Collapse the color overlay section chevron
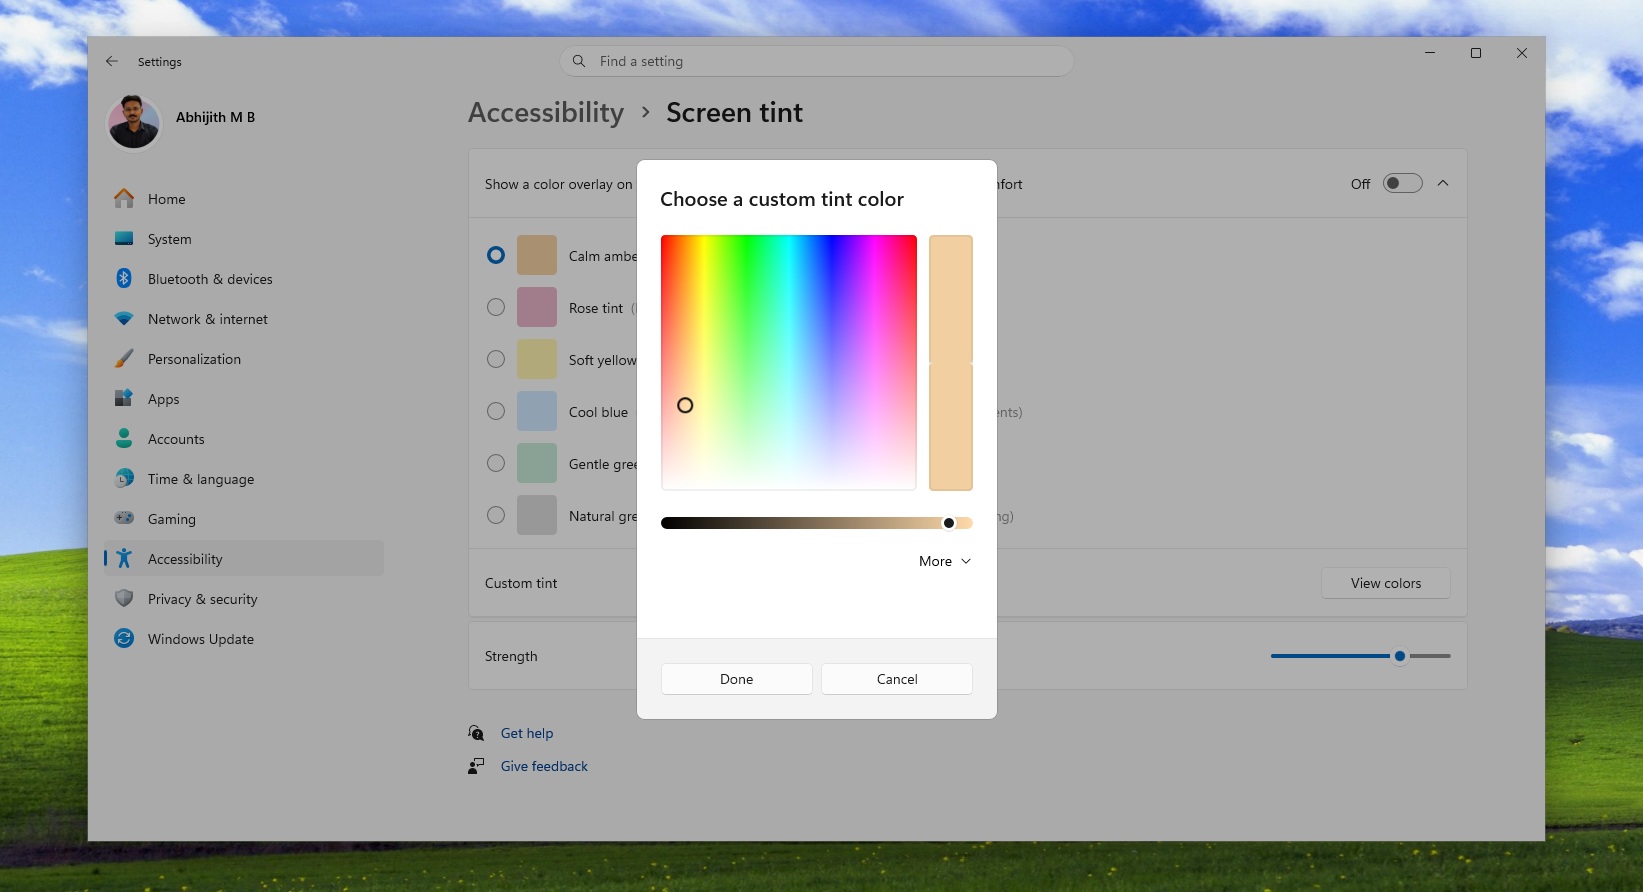 point(1442,183)
